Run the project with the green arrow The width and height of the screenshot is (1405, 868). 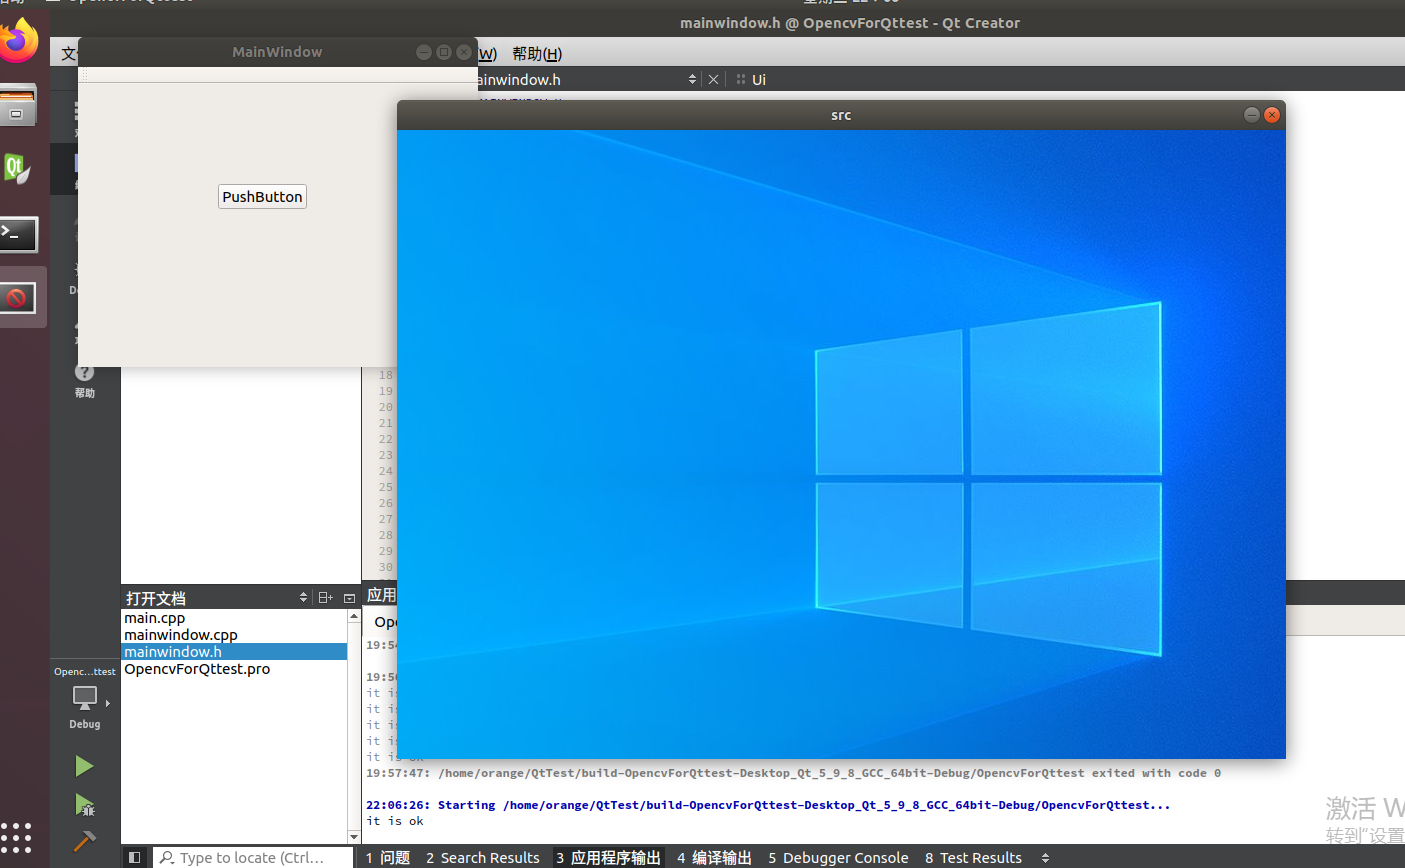tap(84, 766)
